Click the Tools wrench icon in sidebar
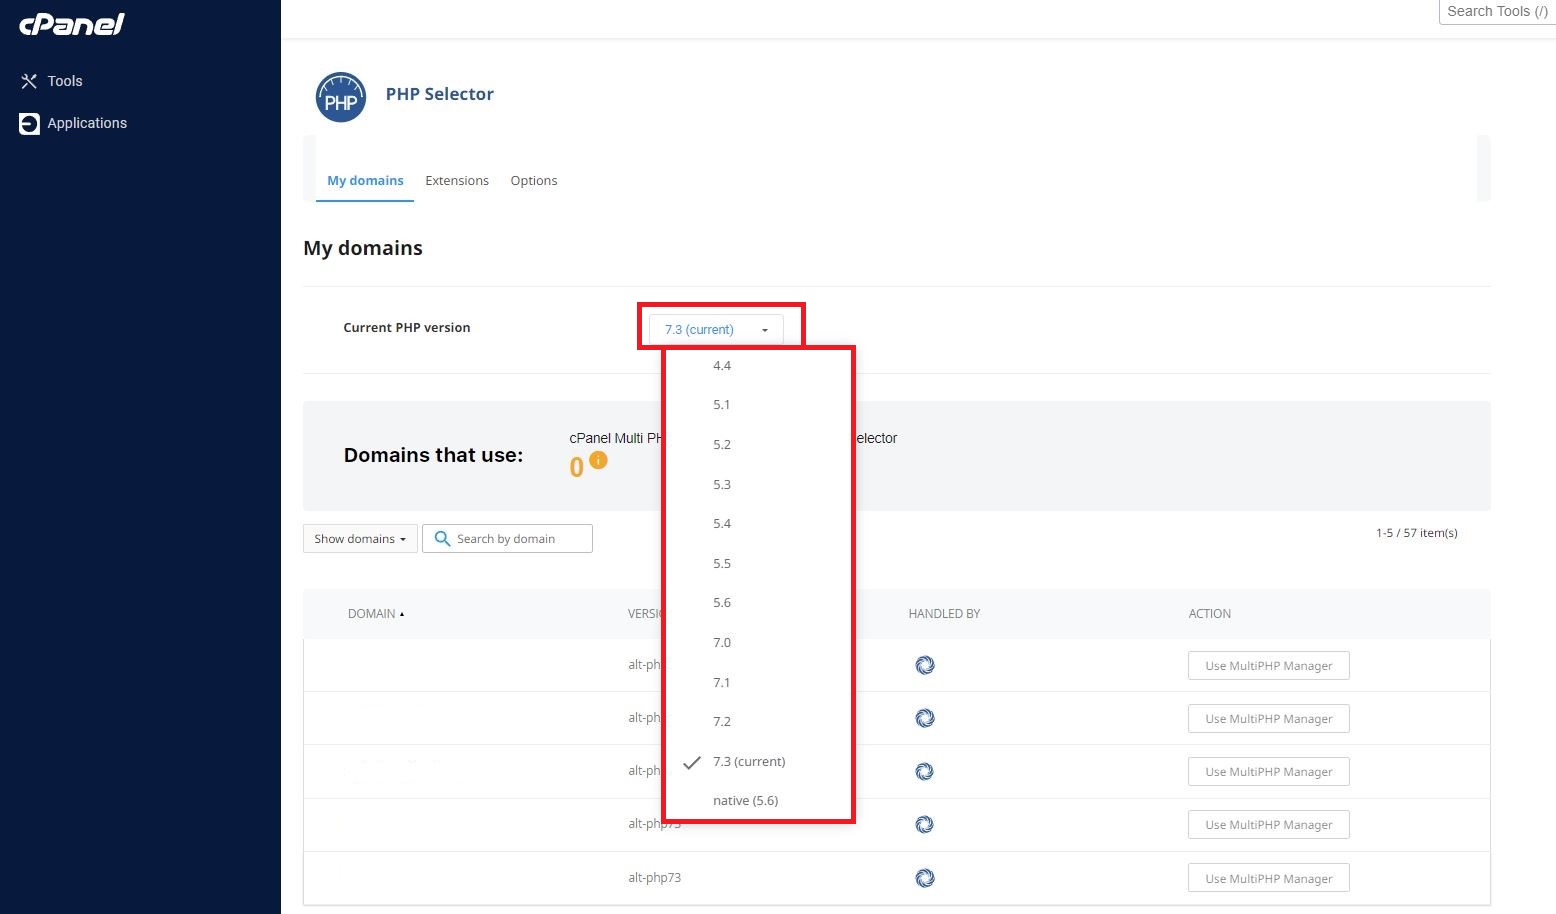The height and width of the screenshot is (914, 1556). (x=29, y=81)
